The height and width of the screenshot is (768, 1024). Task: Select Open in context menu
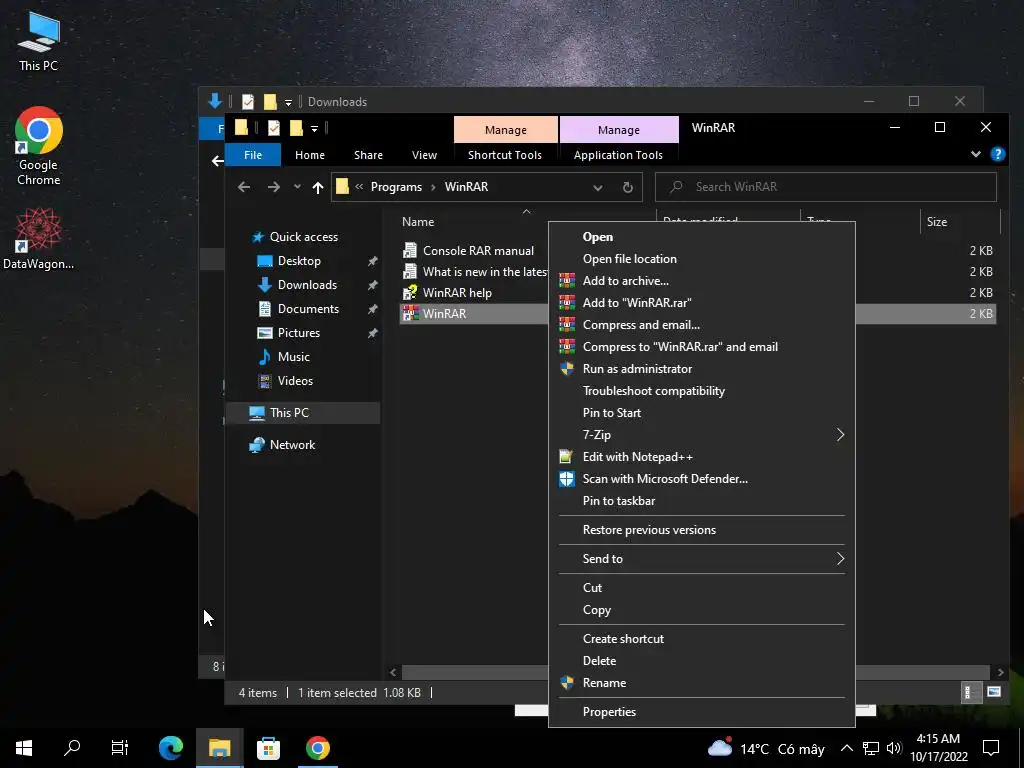tap(702, 237)
